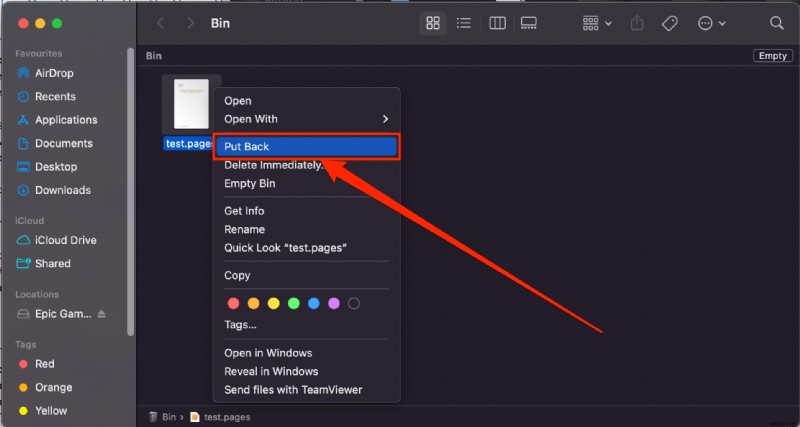This screenshot has height=427, width=800.
Task: Choose Quick Look "test.pages"
Action: (307, 248)
